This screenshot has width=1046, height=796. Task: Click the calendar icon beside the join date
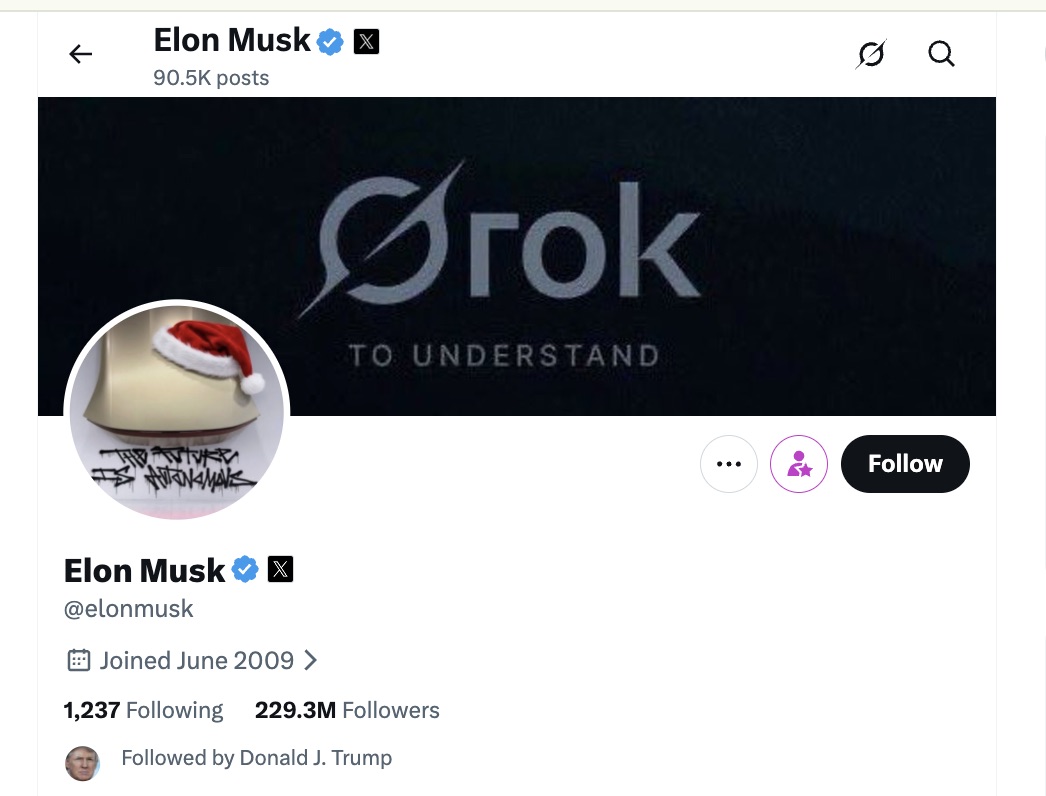78,660
